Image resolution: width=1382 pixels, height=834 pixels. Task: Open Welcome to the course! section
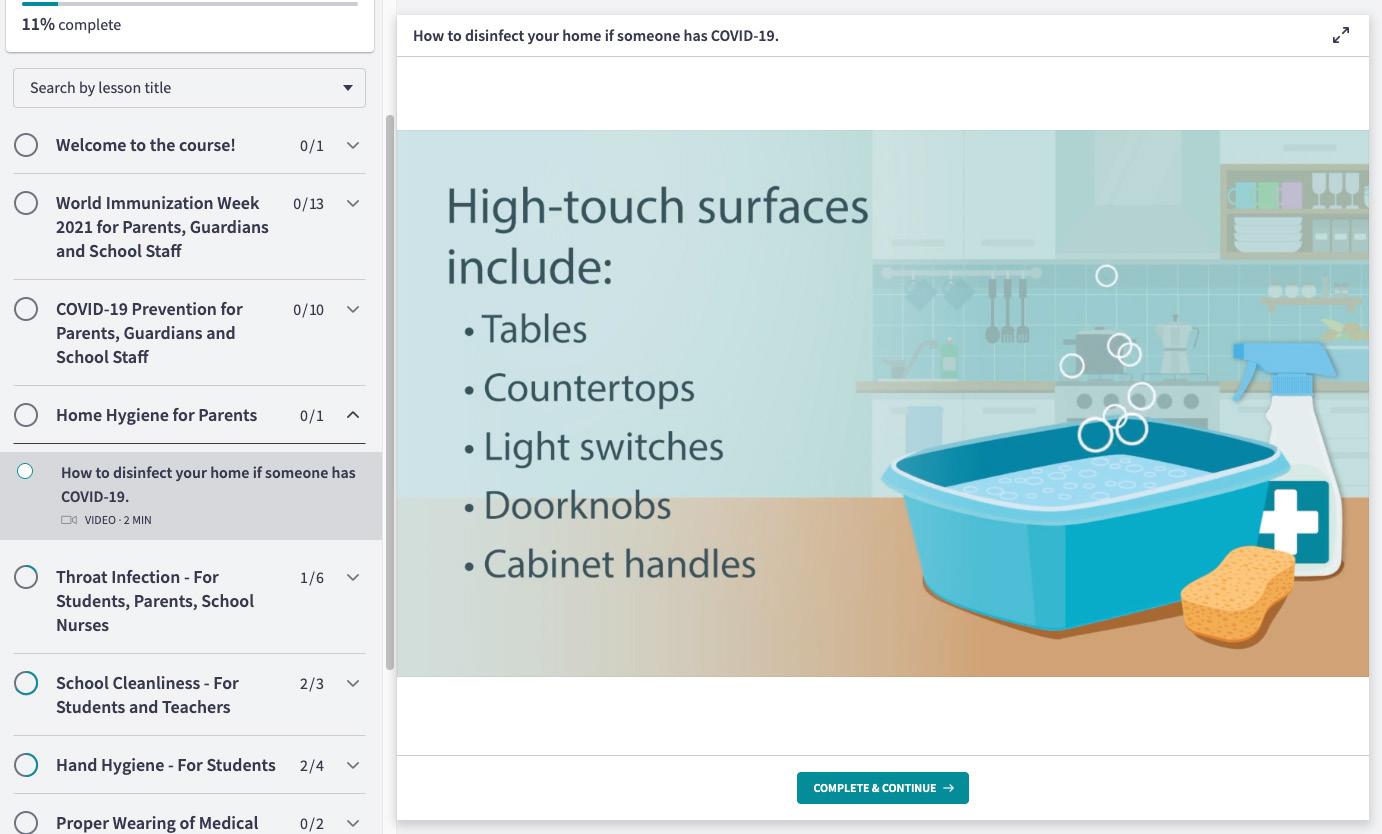pos(146,145)
